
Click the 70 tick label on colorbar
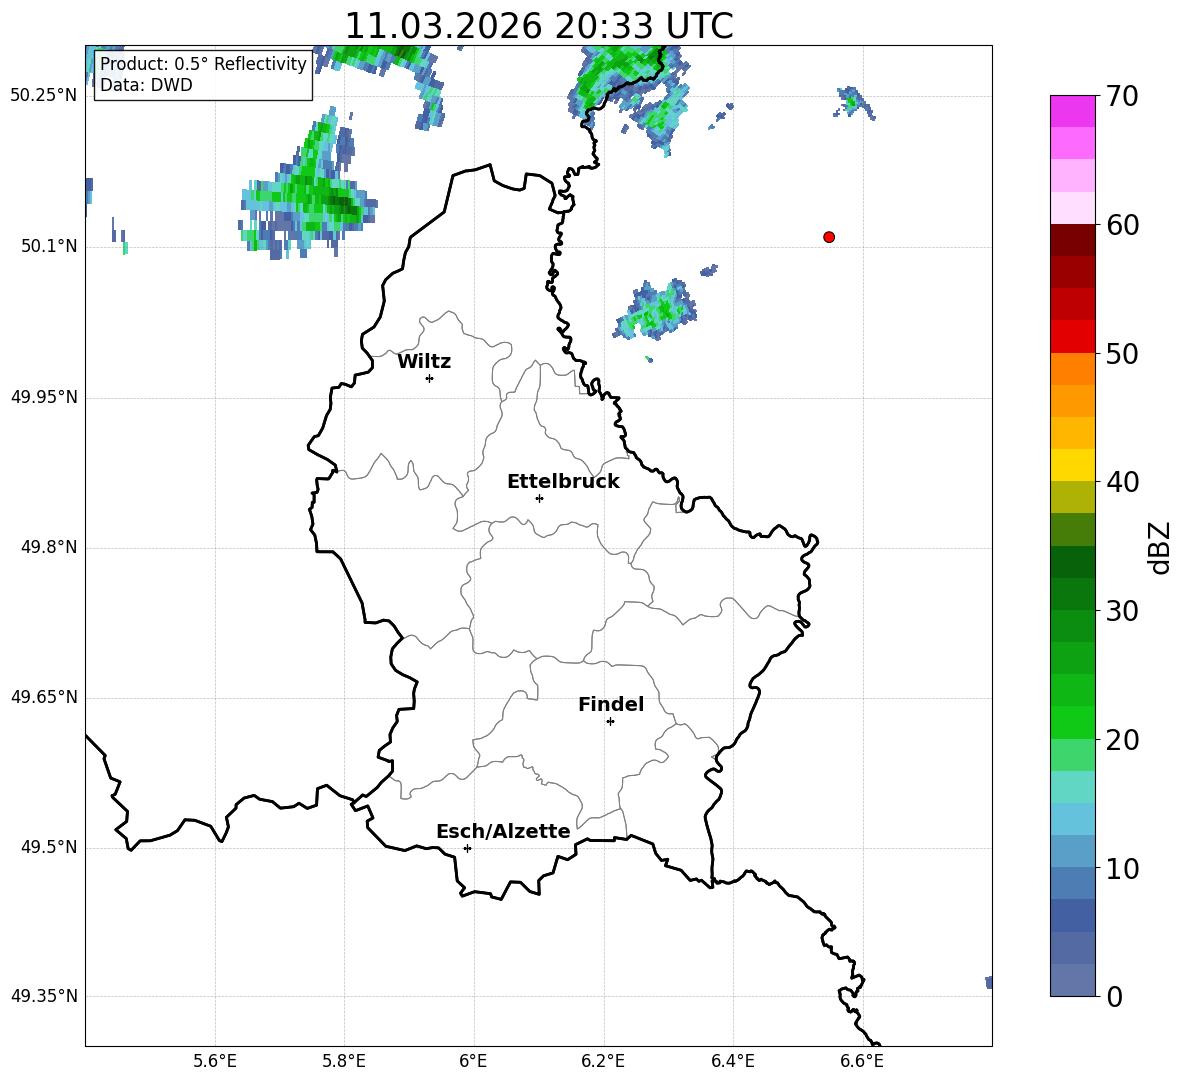(x=1122, y=96)
